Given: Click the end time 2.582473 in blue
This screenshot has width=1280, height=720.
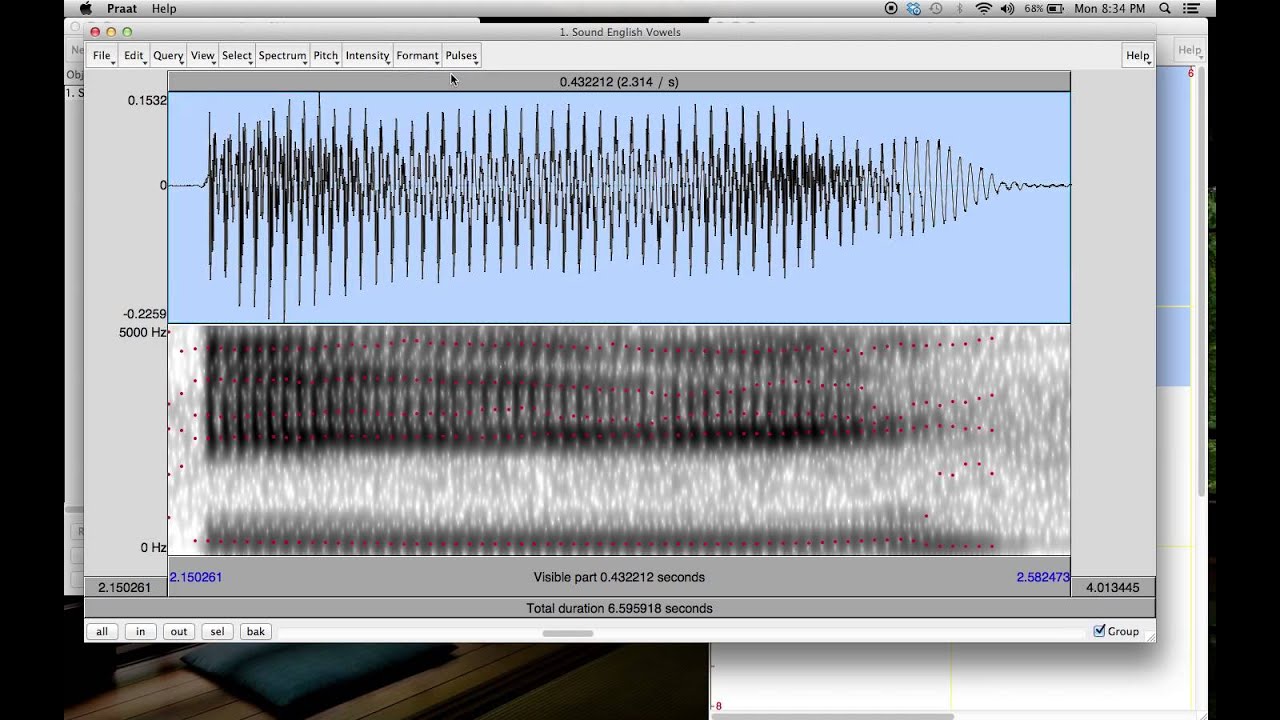Looking at the screenshot, I should 1043,577.
